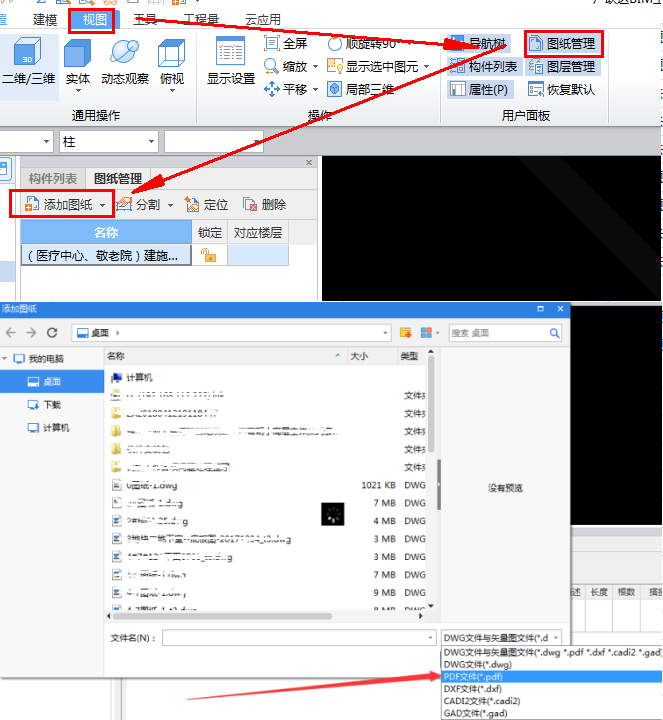
Task: Open the file type filter combo
Action: pos(501,638)
